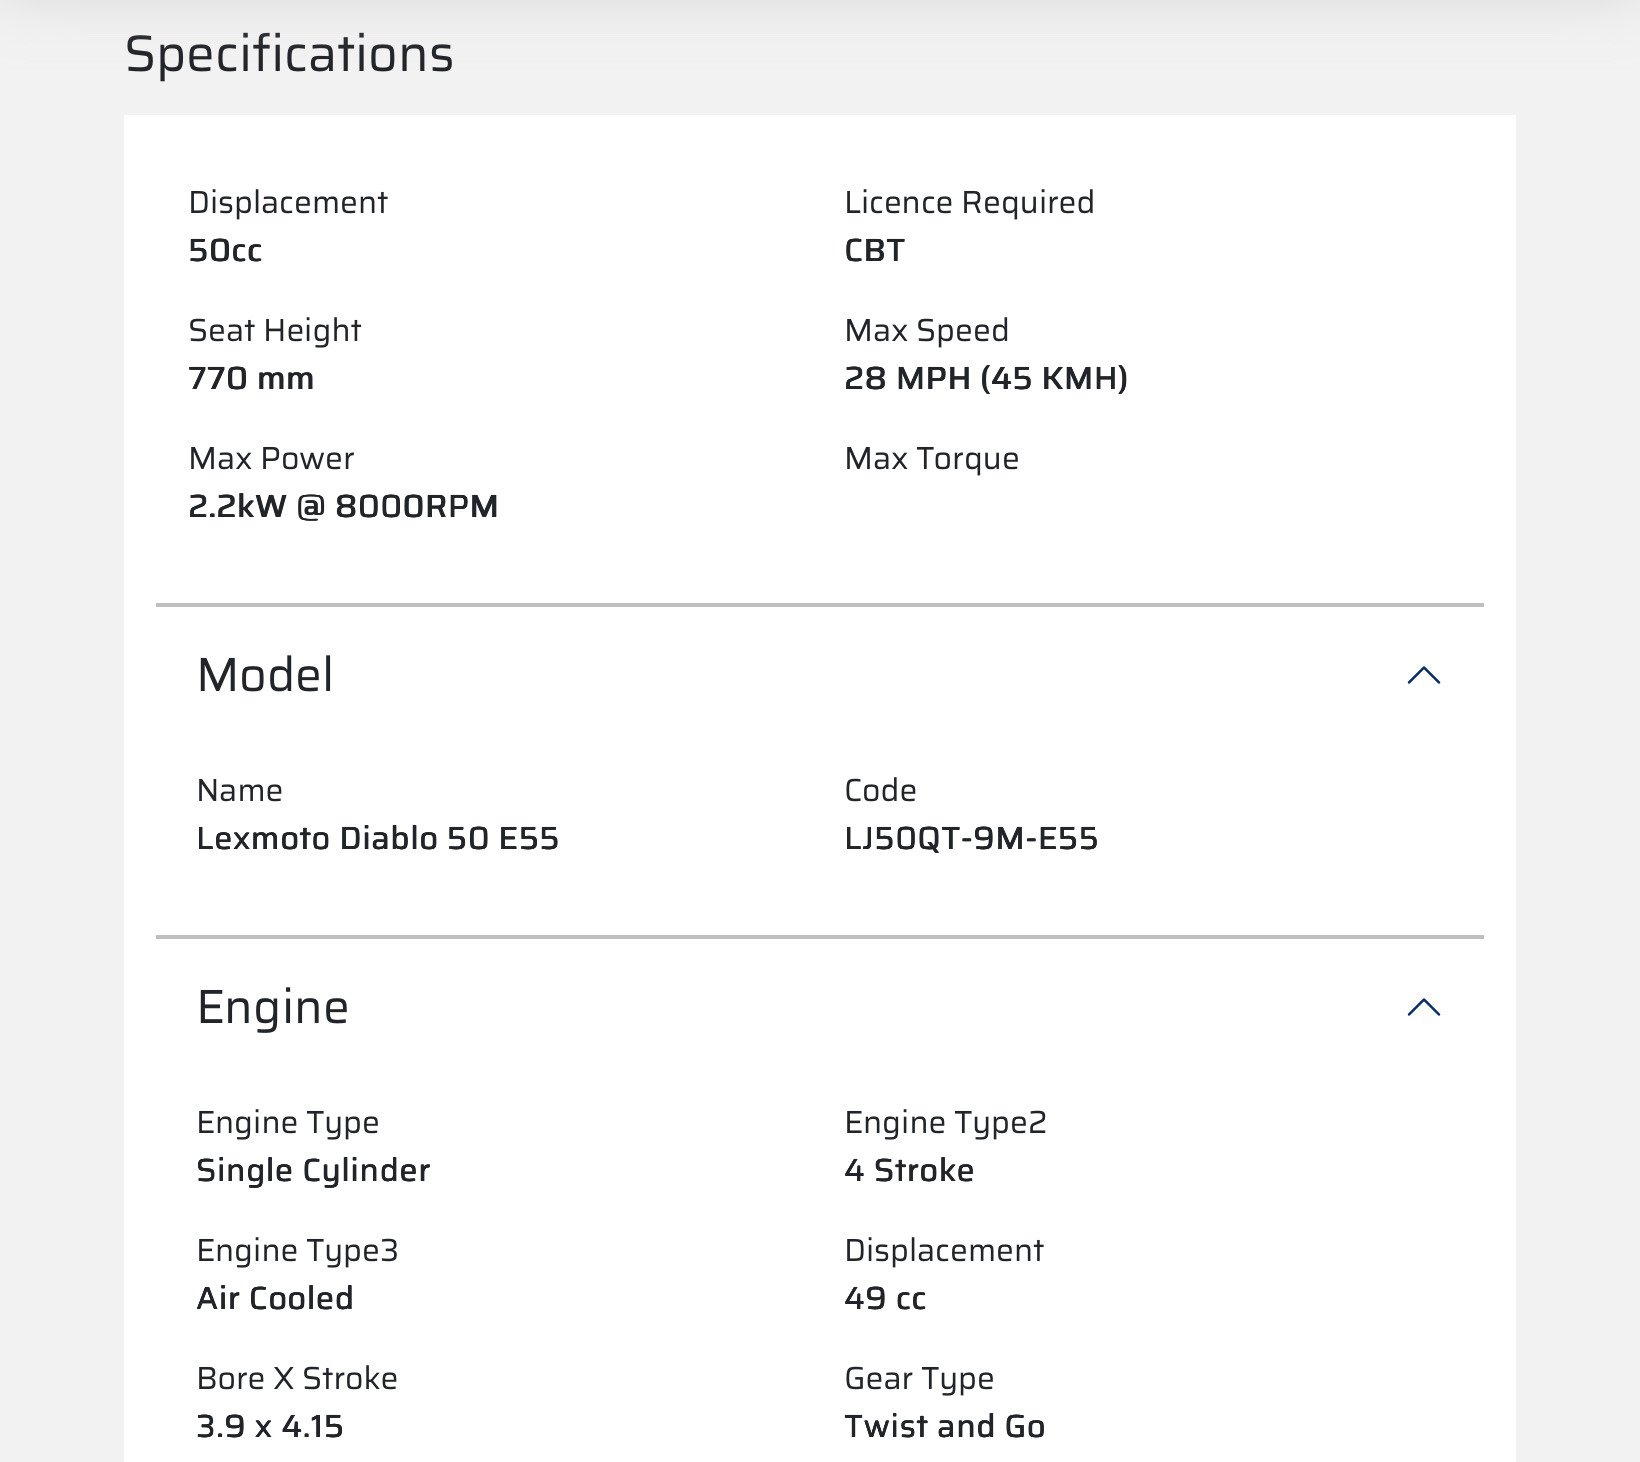Click the 4 Stroke value
The image size is (1640, 1462).
click(908, 1170)
